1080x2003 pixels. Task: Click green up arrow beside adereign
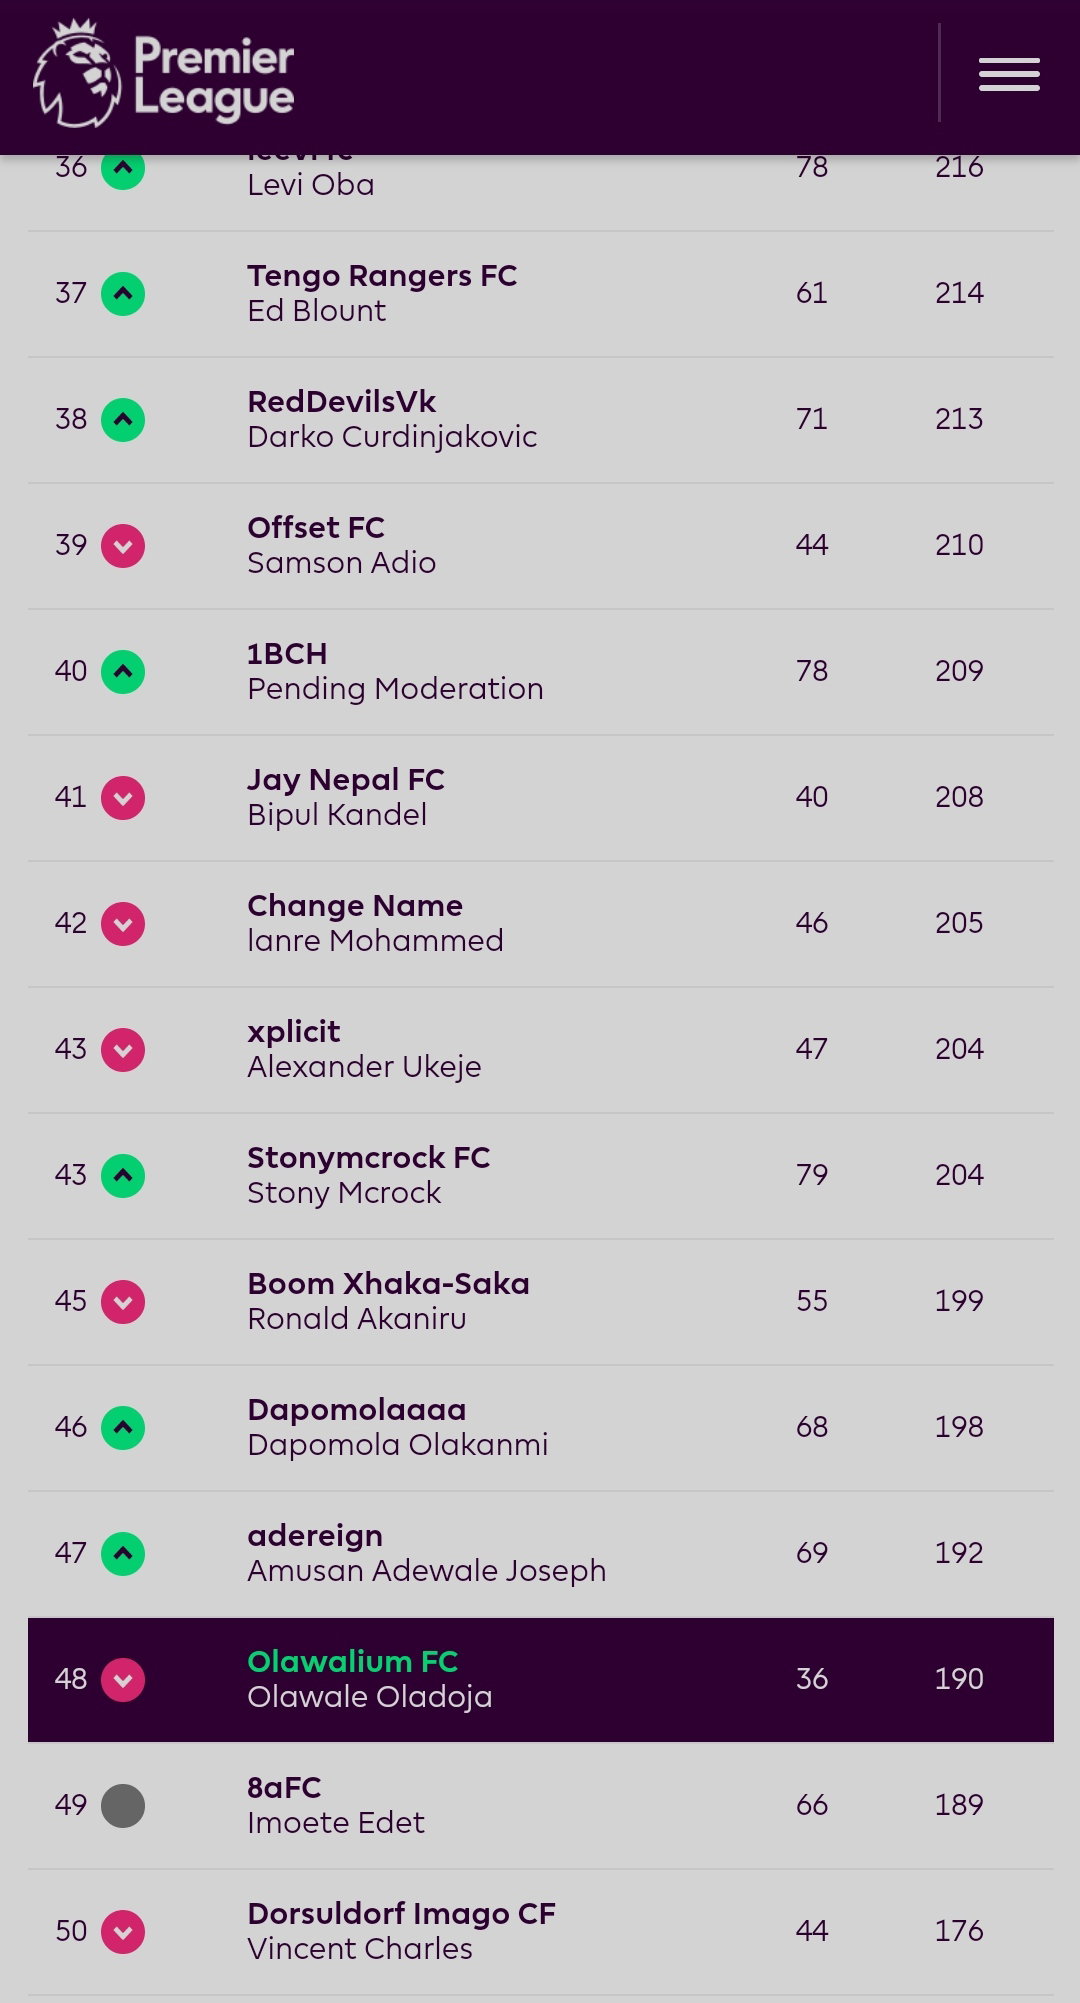coord(123,1554)
